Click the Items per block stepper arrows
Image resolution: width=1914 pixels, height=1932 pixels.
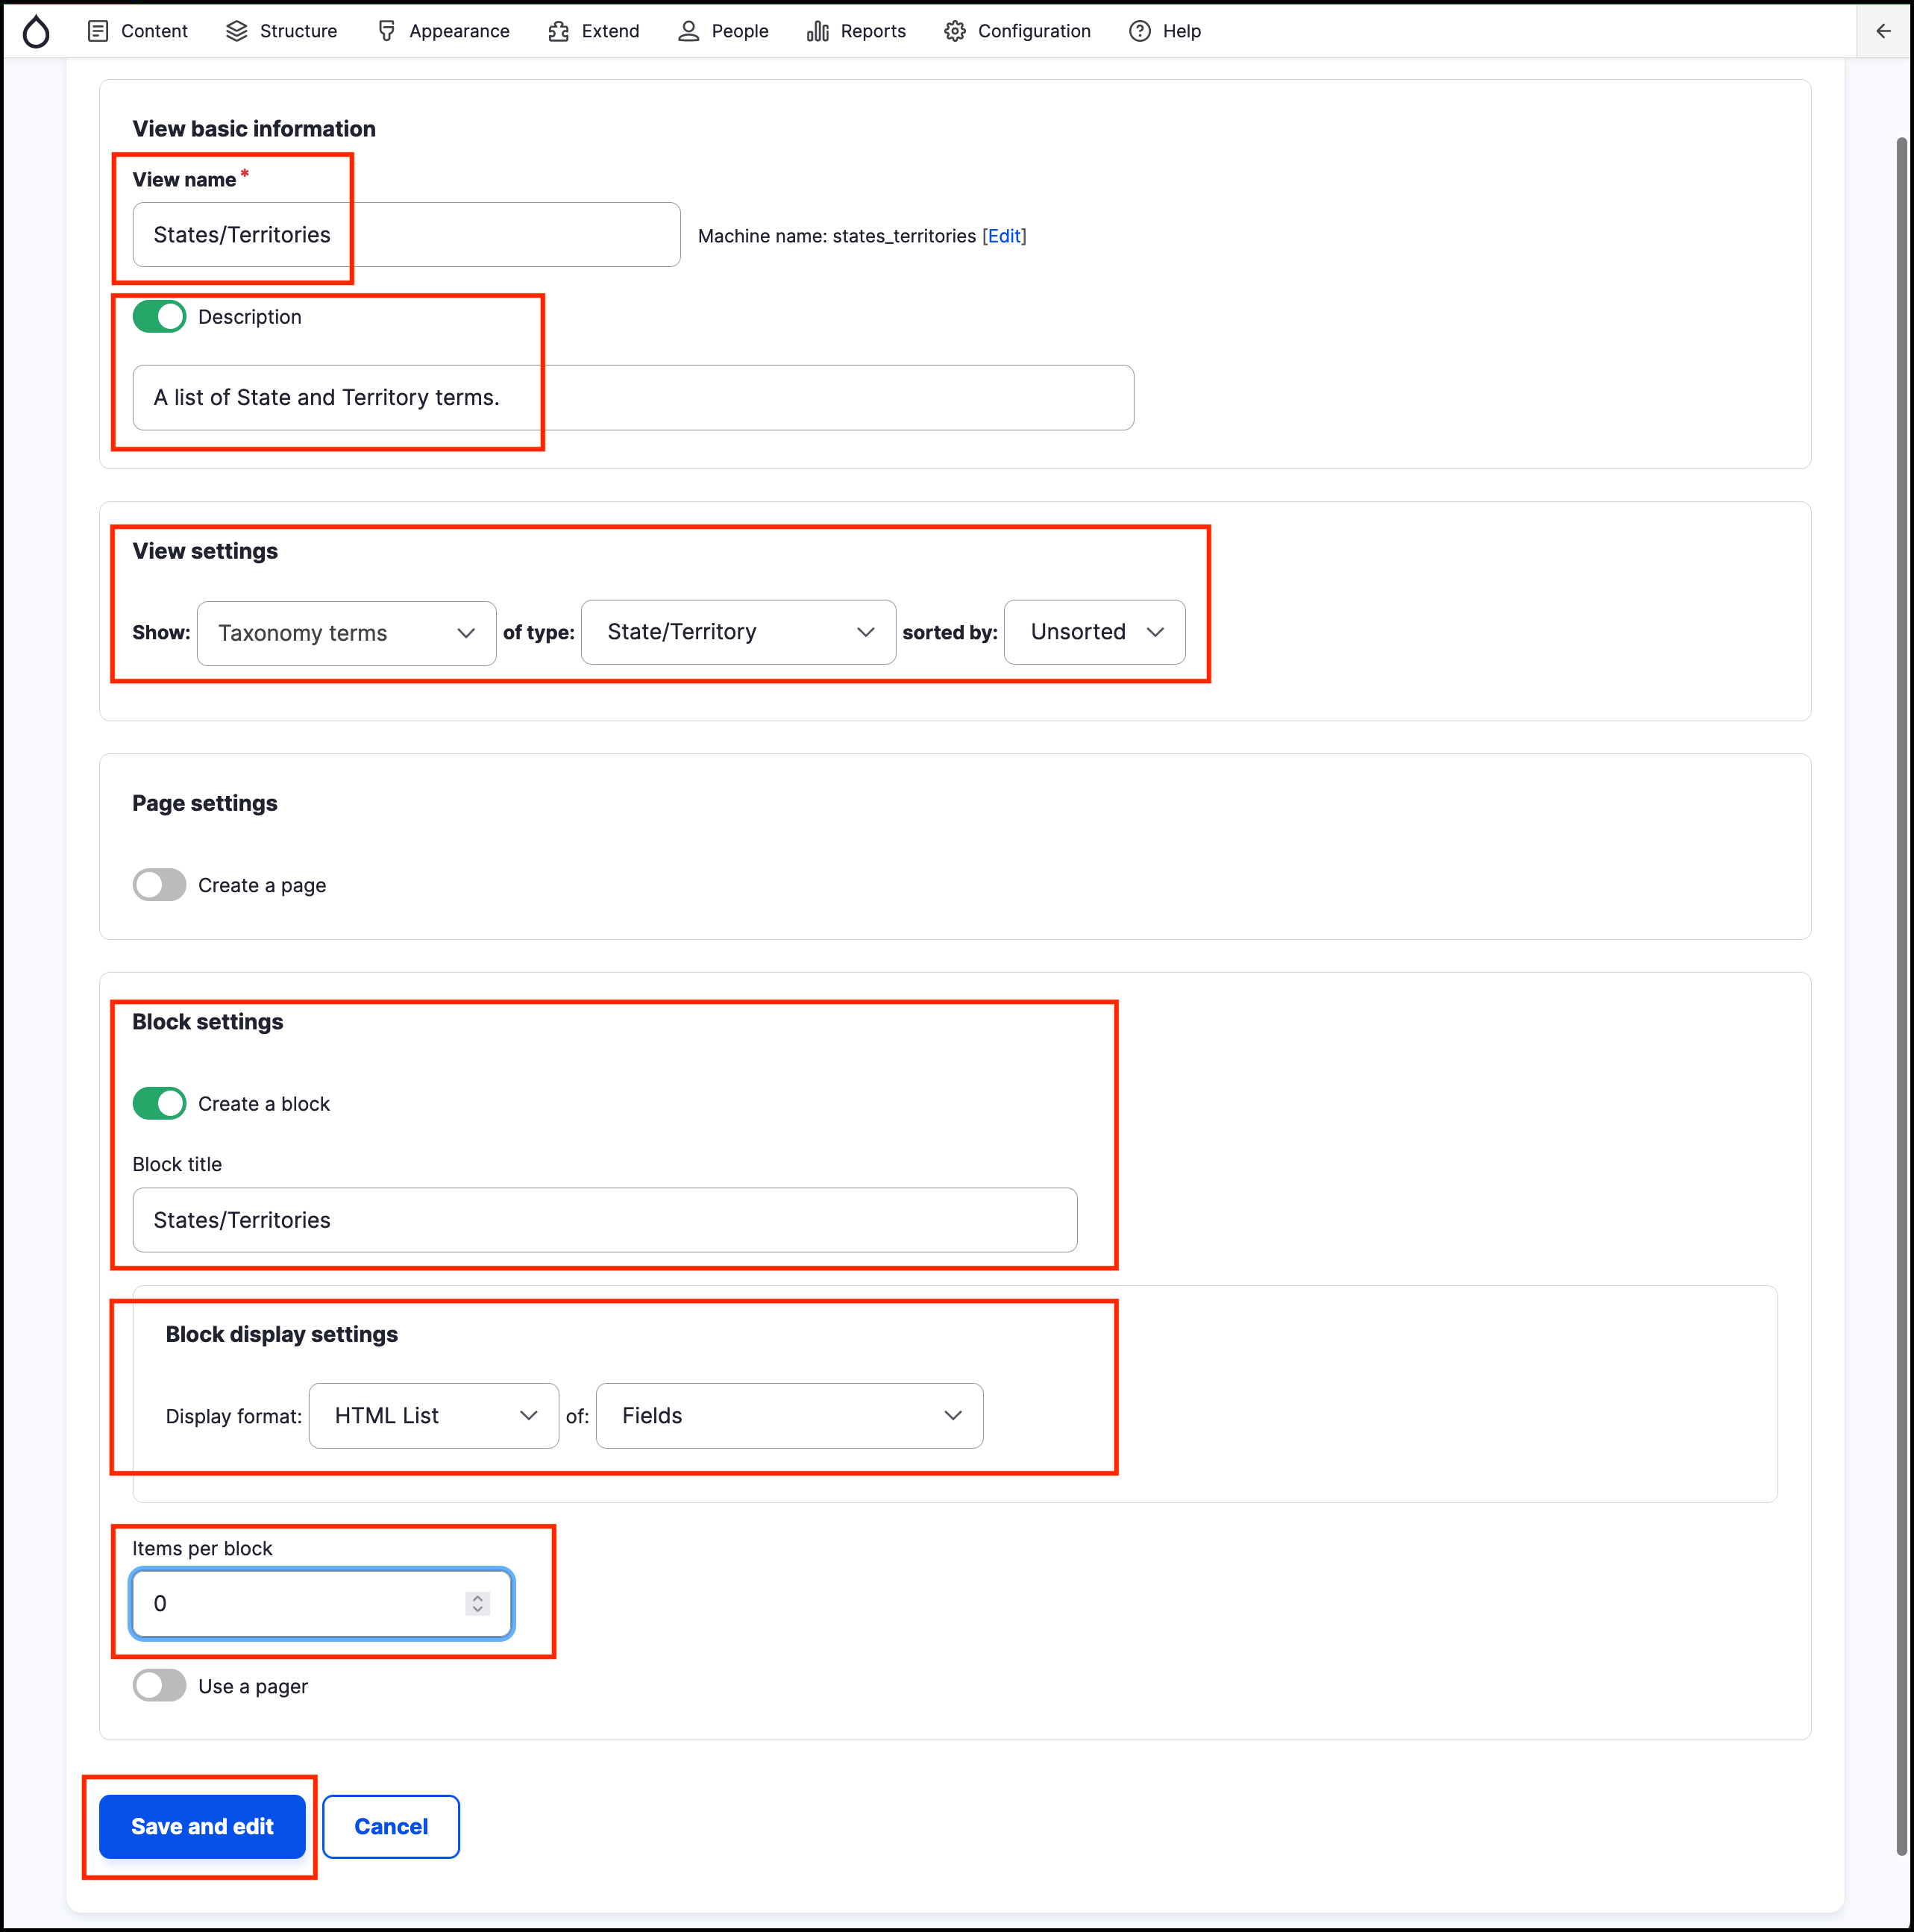[x=477, y=1604]
